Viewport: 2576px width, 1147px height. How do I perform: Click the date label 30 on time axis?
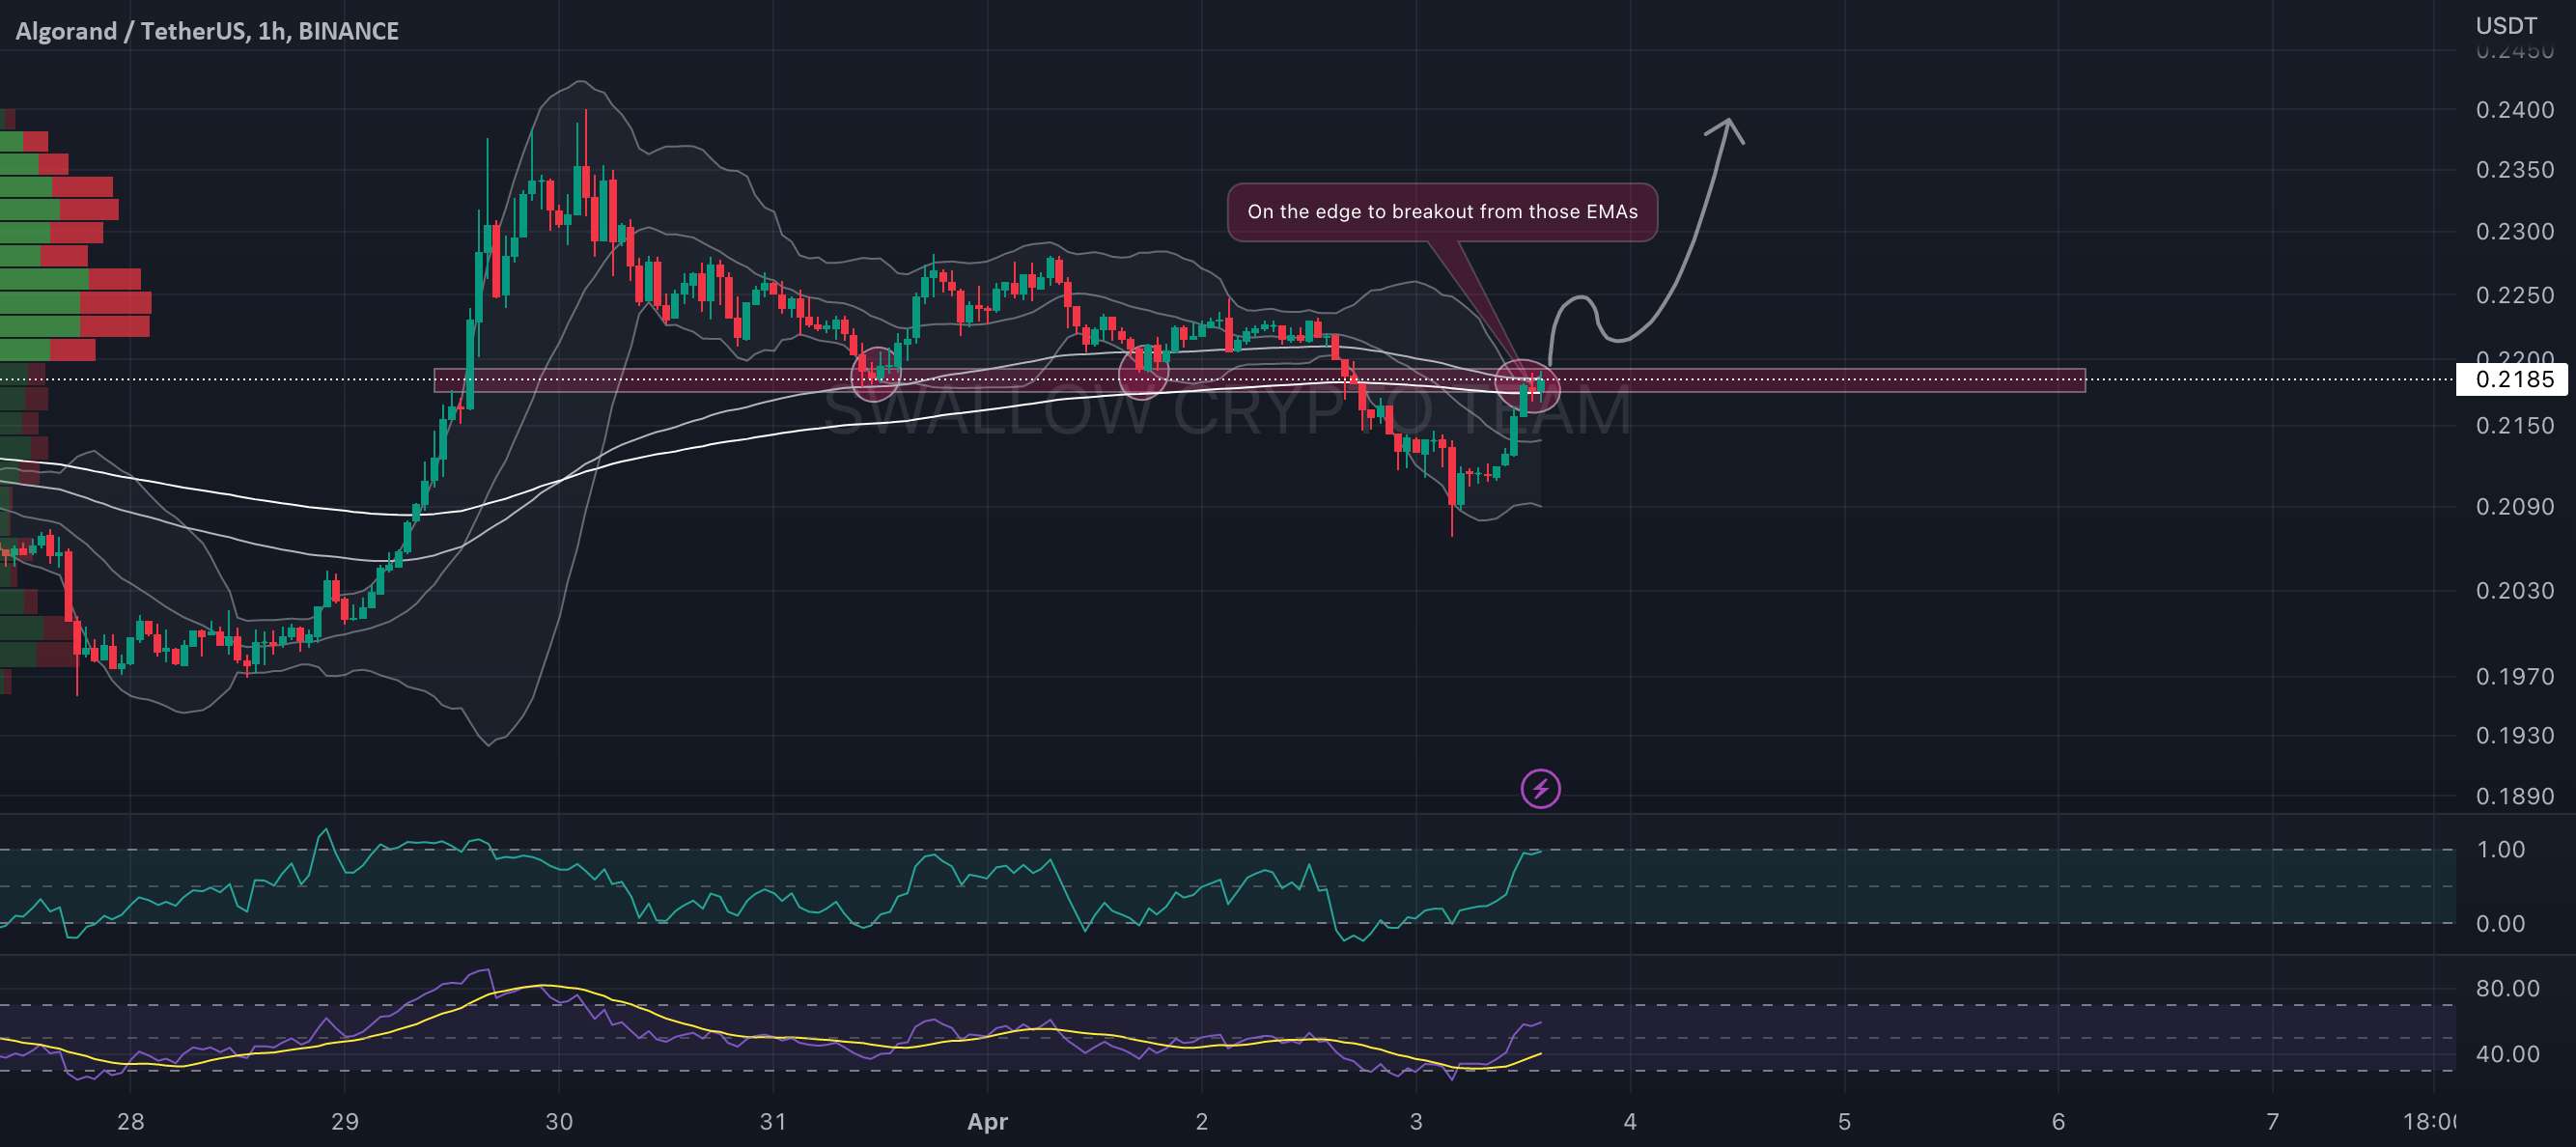click(559, 1122)
